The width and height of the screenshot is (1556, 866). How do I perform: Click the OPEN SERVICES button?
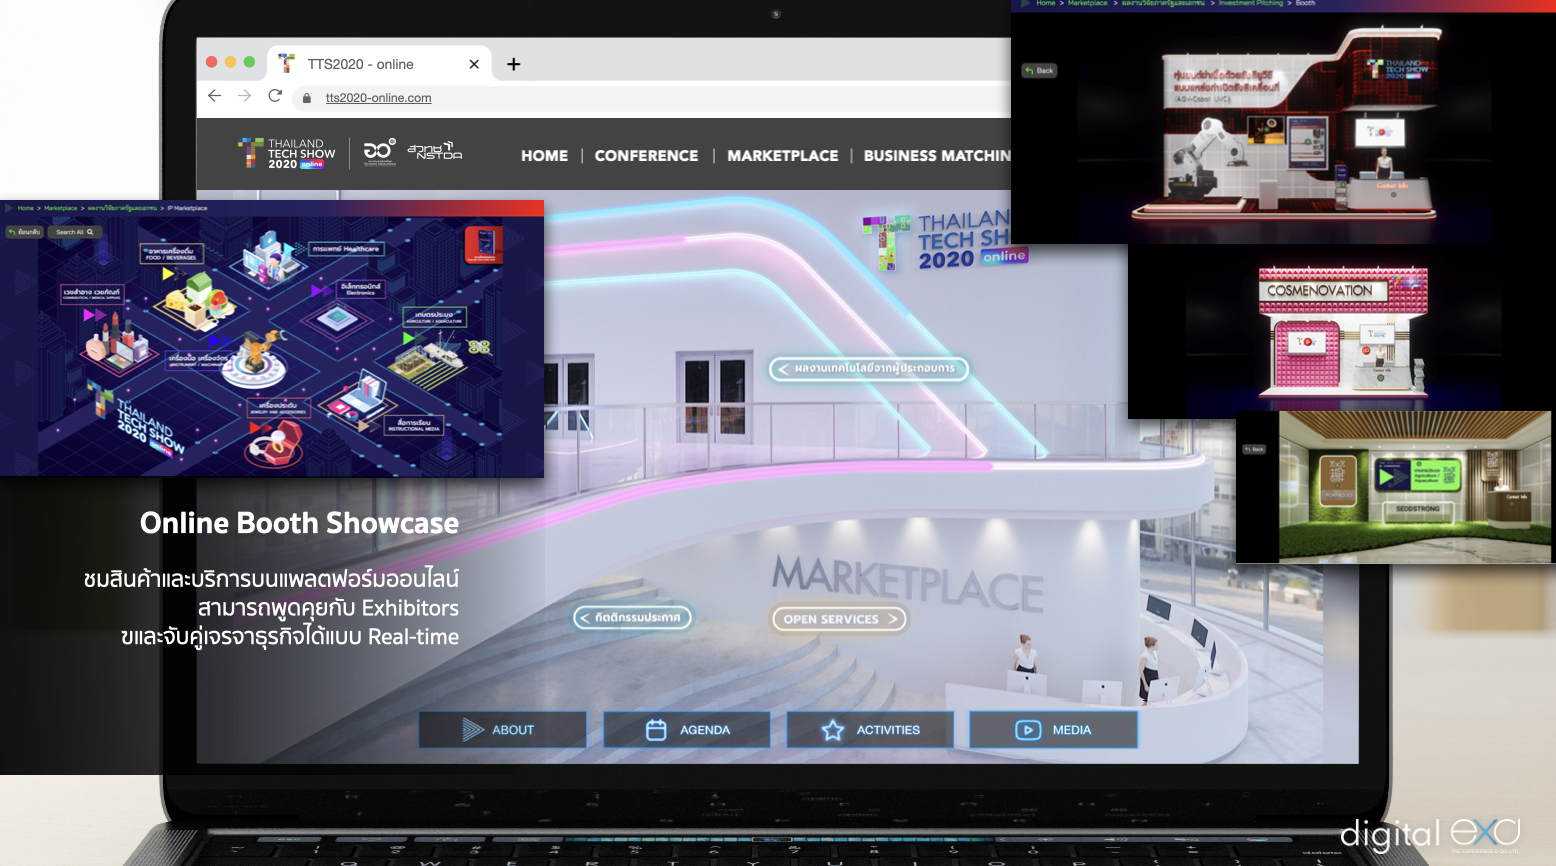click(x=839, y=619)
